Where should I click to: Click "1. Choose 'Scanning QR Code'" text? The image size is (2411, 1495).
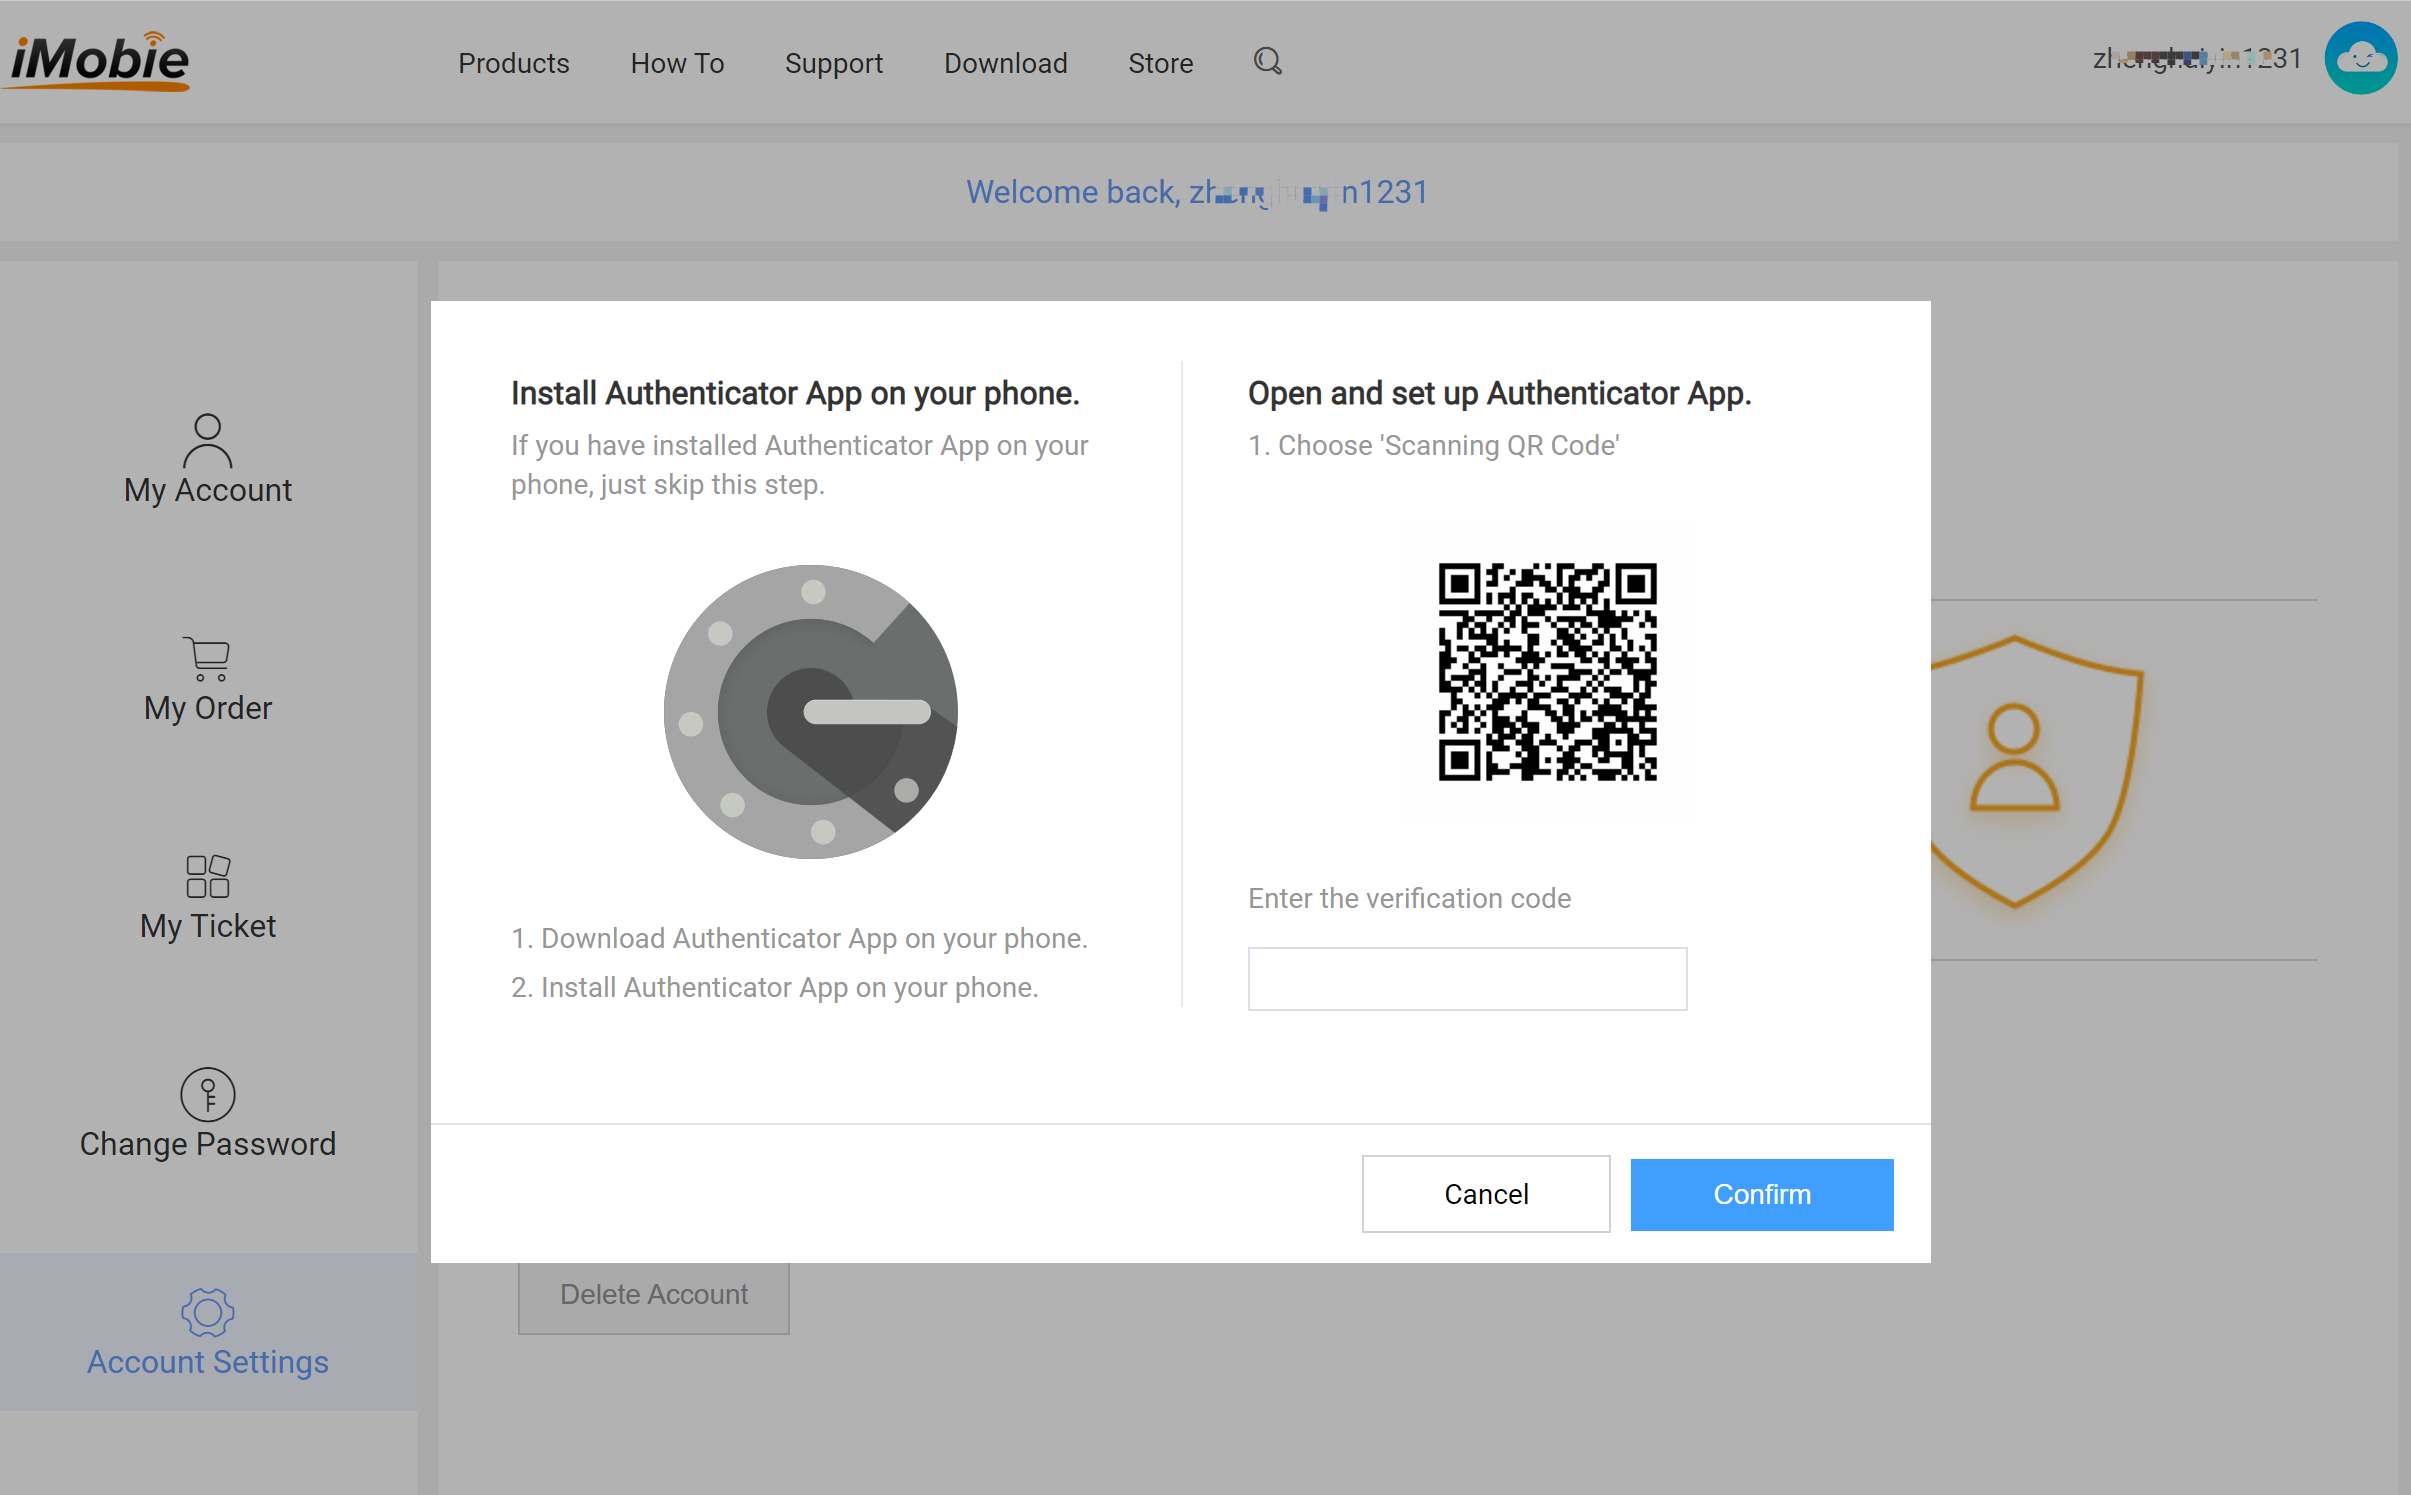click(1434, 446)
